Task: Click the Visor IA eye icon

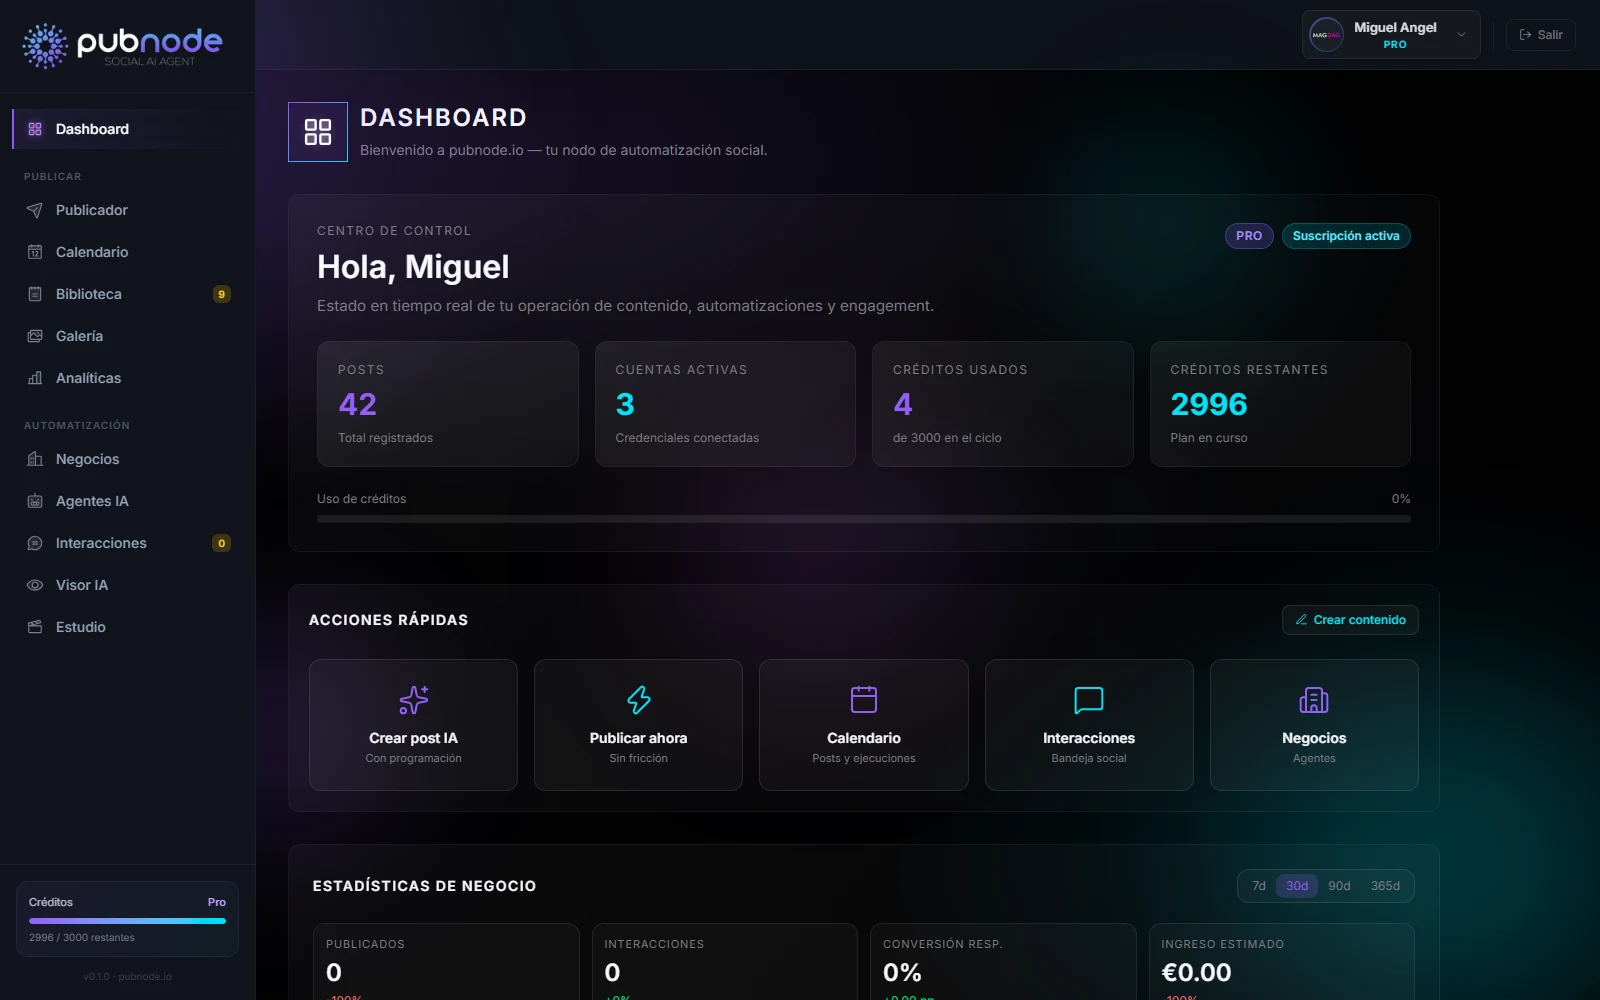Action: click(35, 585)
